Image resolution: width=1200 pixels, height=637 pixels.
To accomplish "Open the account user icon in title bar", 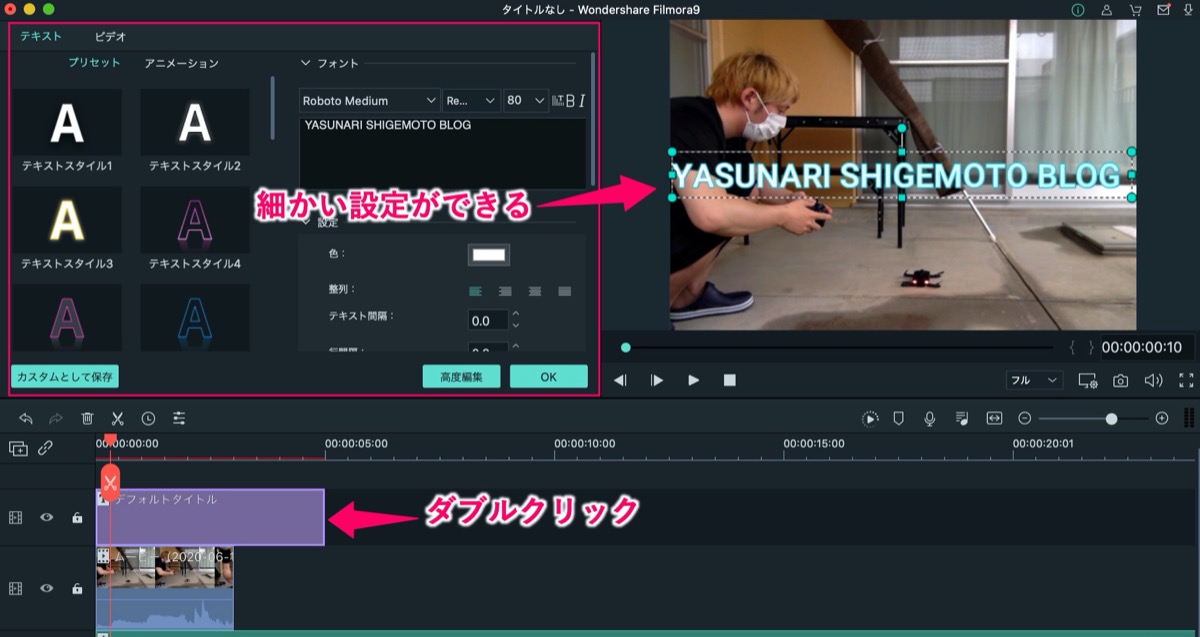I will [x=1106, y=10].
